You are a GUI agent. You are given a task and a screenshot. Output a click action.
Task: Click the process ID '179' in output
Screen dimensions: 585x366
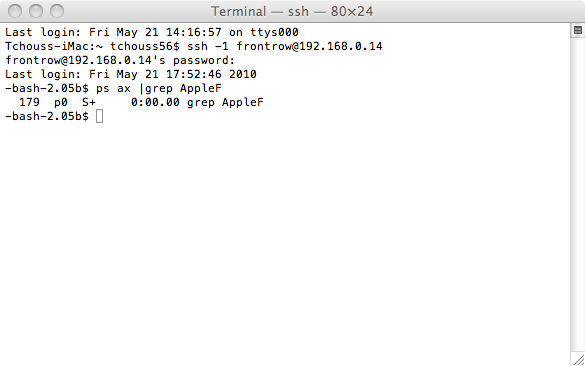(x=29, y=102)
